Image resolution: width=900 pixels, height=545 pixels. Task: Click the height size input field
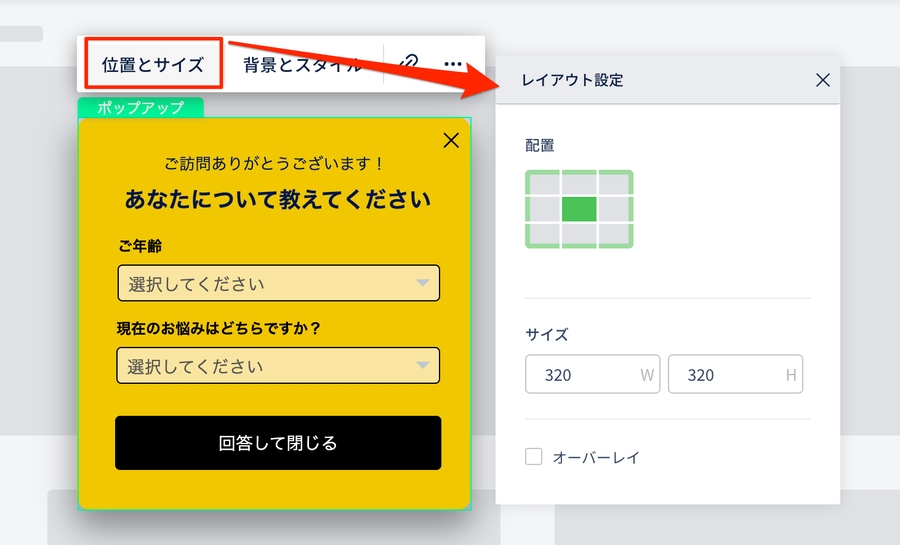click(x=733, y=375)
